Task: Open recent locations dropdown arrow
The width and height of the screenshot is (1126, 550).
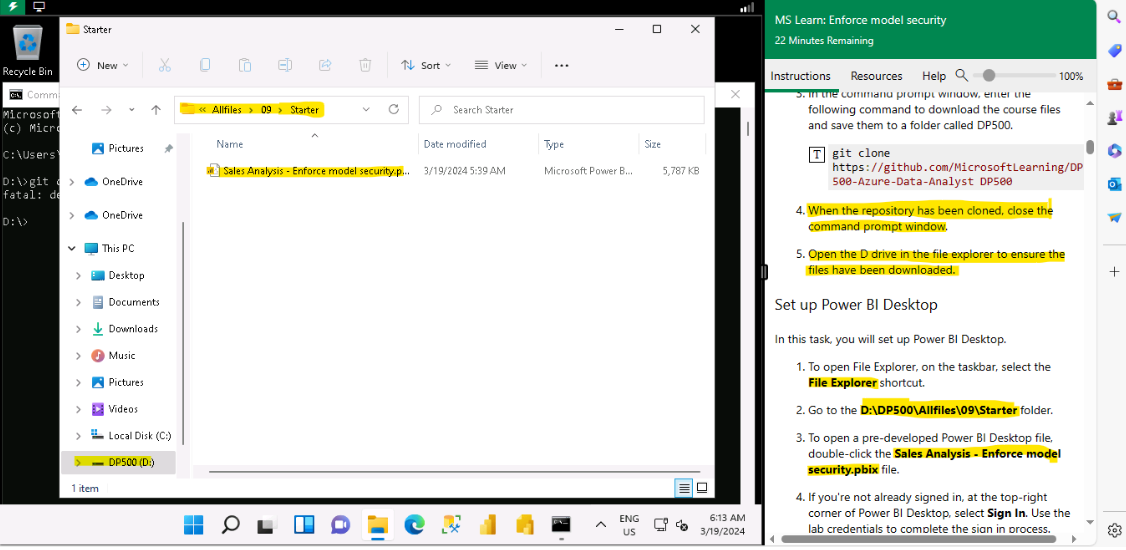Action: tap(131, 110)
